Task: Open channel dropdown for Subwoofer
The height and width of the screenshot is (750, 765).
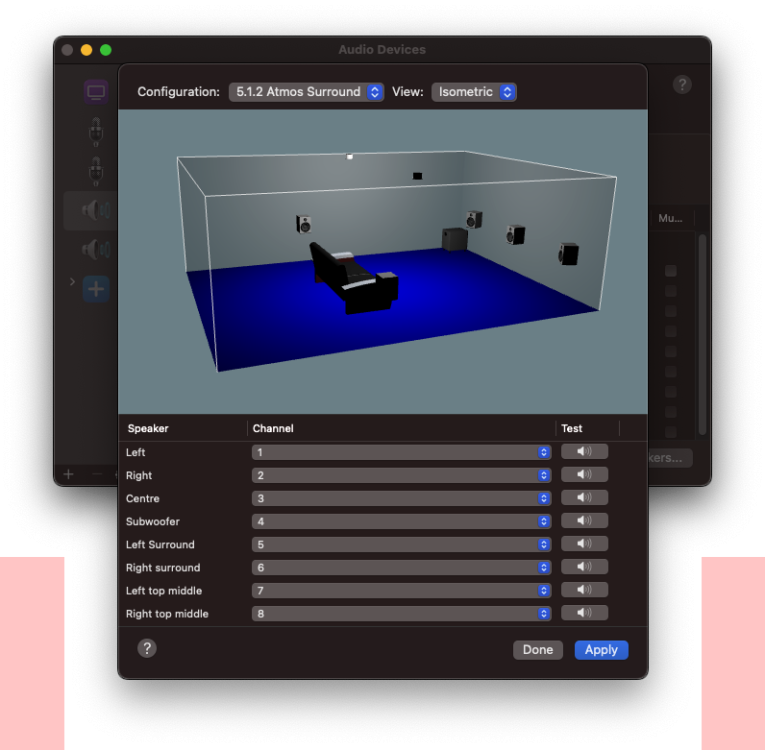Action: click(402, 521)
